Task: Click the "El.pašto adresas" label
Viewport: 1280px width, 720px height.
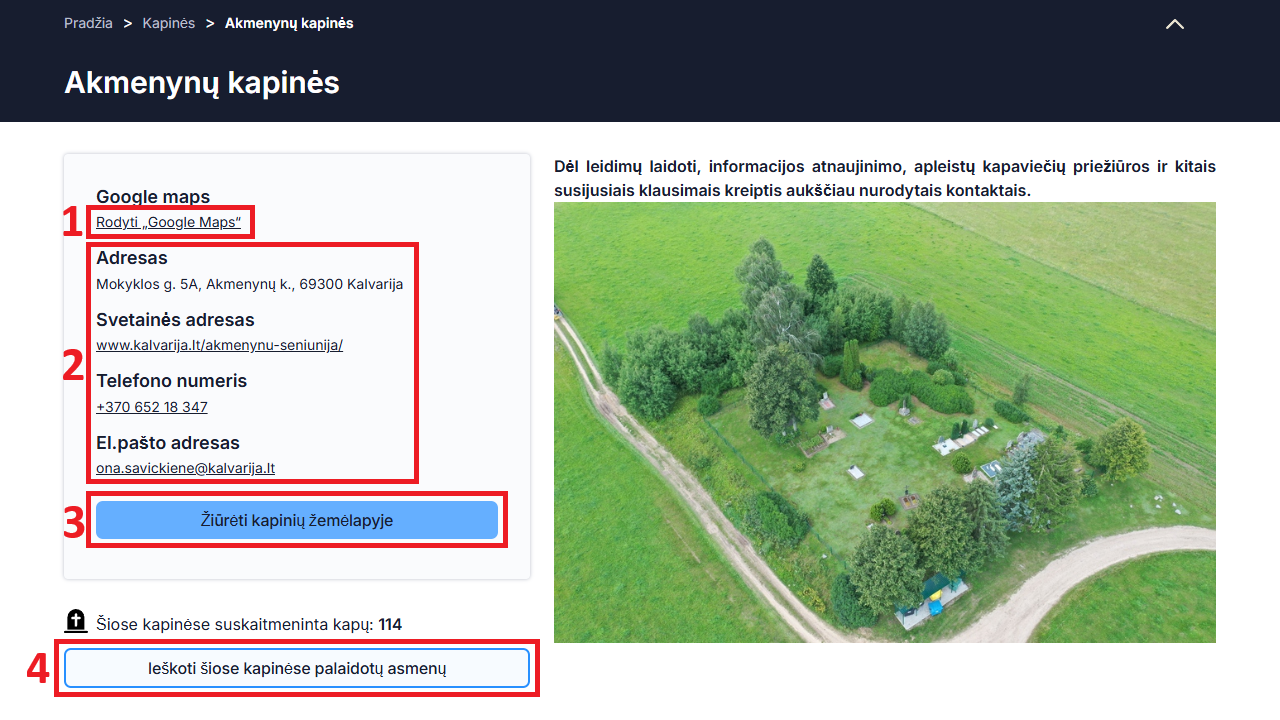Action: pyautogui.click(x=168, y=443)
